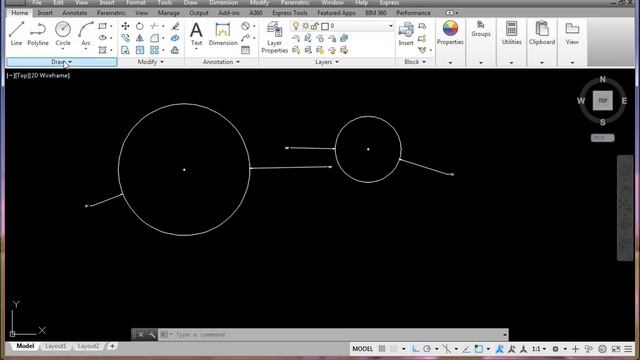Click the MODEL space button in status bar

362,349
